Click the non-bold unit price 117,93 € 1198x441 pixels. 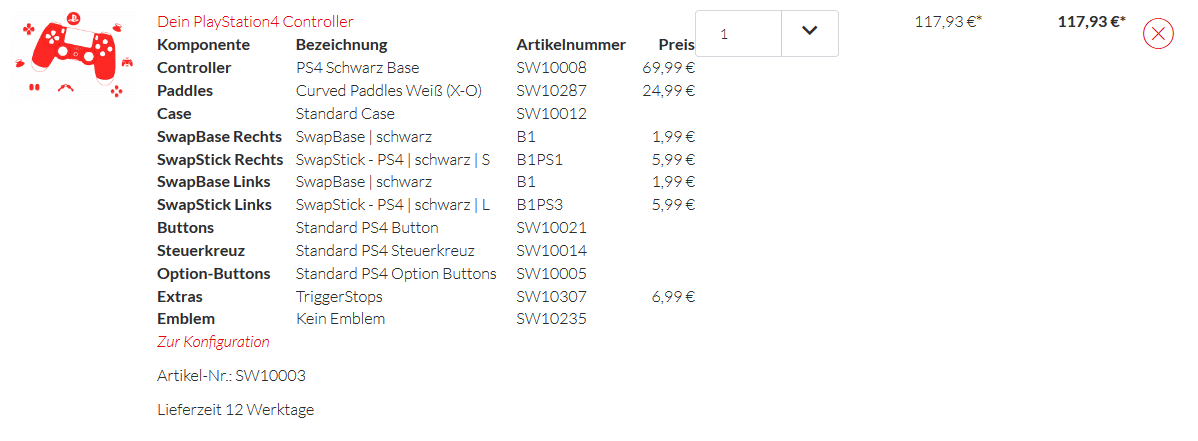click(x=947, y=21)
